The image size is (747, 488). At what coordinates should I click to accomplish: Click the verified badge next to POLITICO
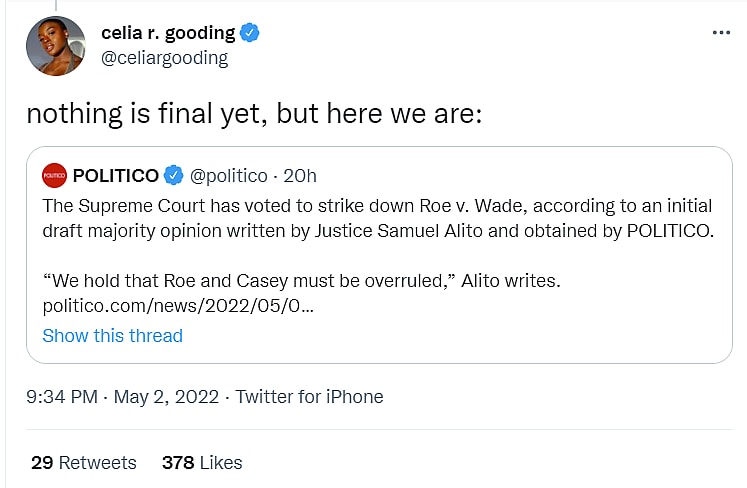pyautogui.click(x=173, y=176)
